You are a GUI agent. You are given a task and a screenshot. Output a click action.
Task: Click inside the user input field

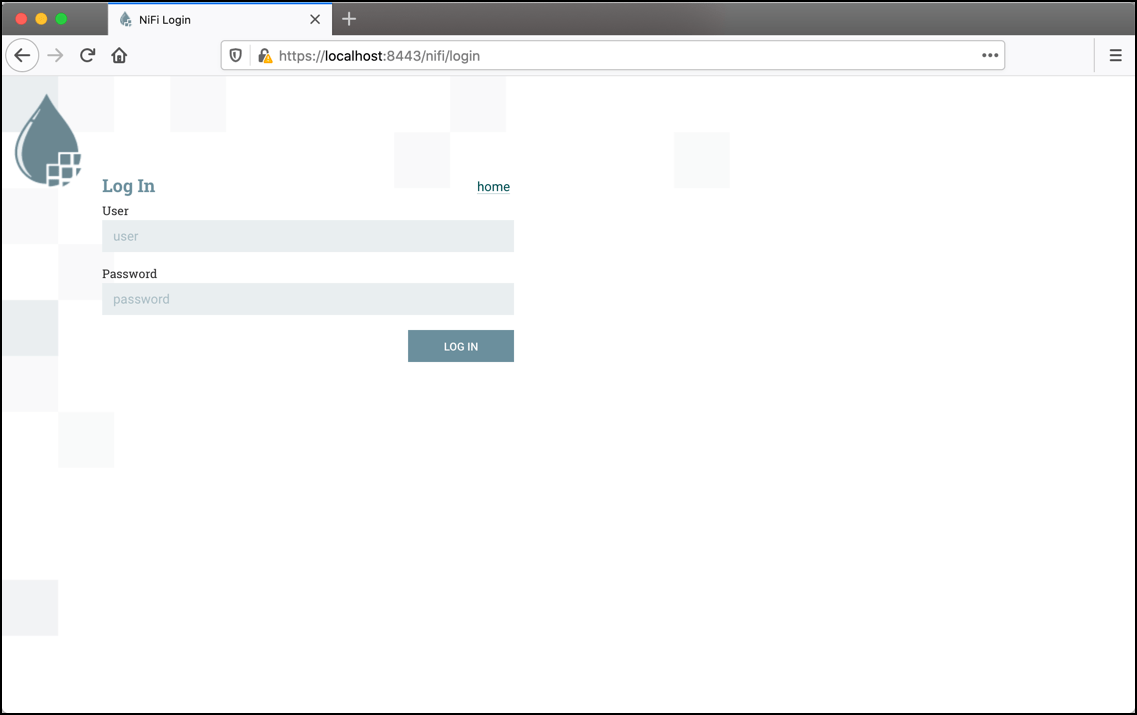click(307, 236)
